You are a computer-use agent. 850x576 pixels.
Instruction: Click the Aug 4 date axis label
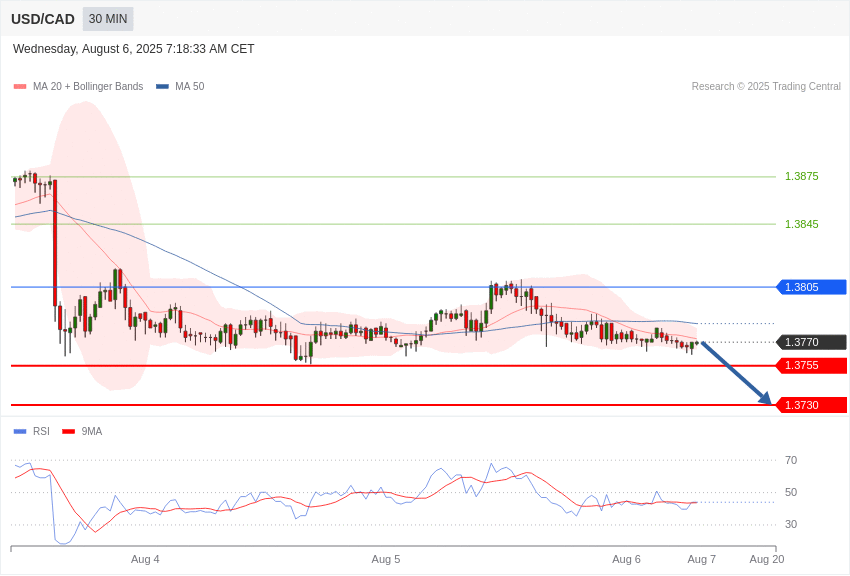[145, 559]
